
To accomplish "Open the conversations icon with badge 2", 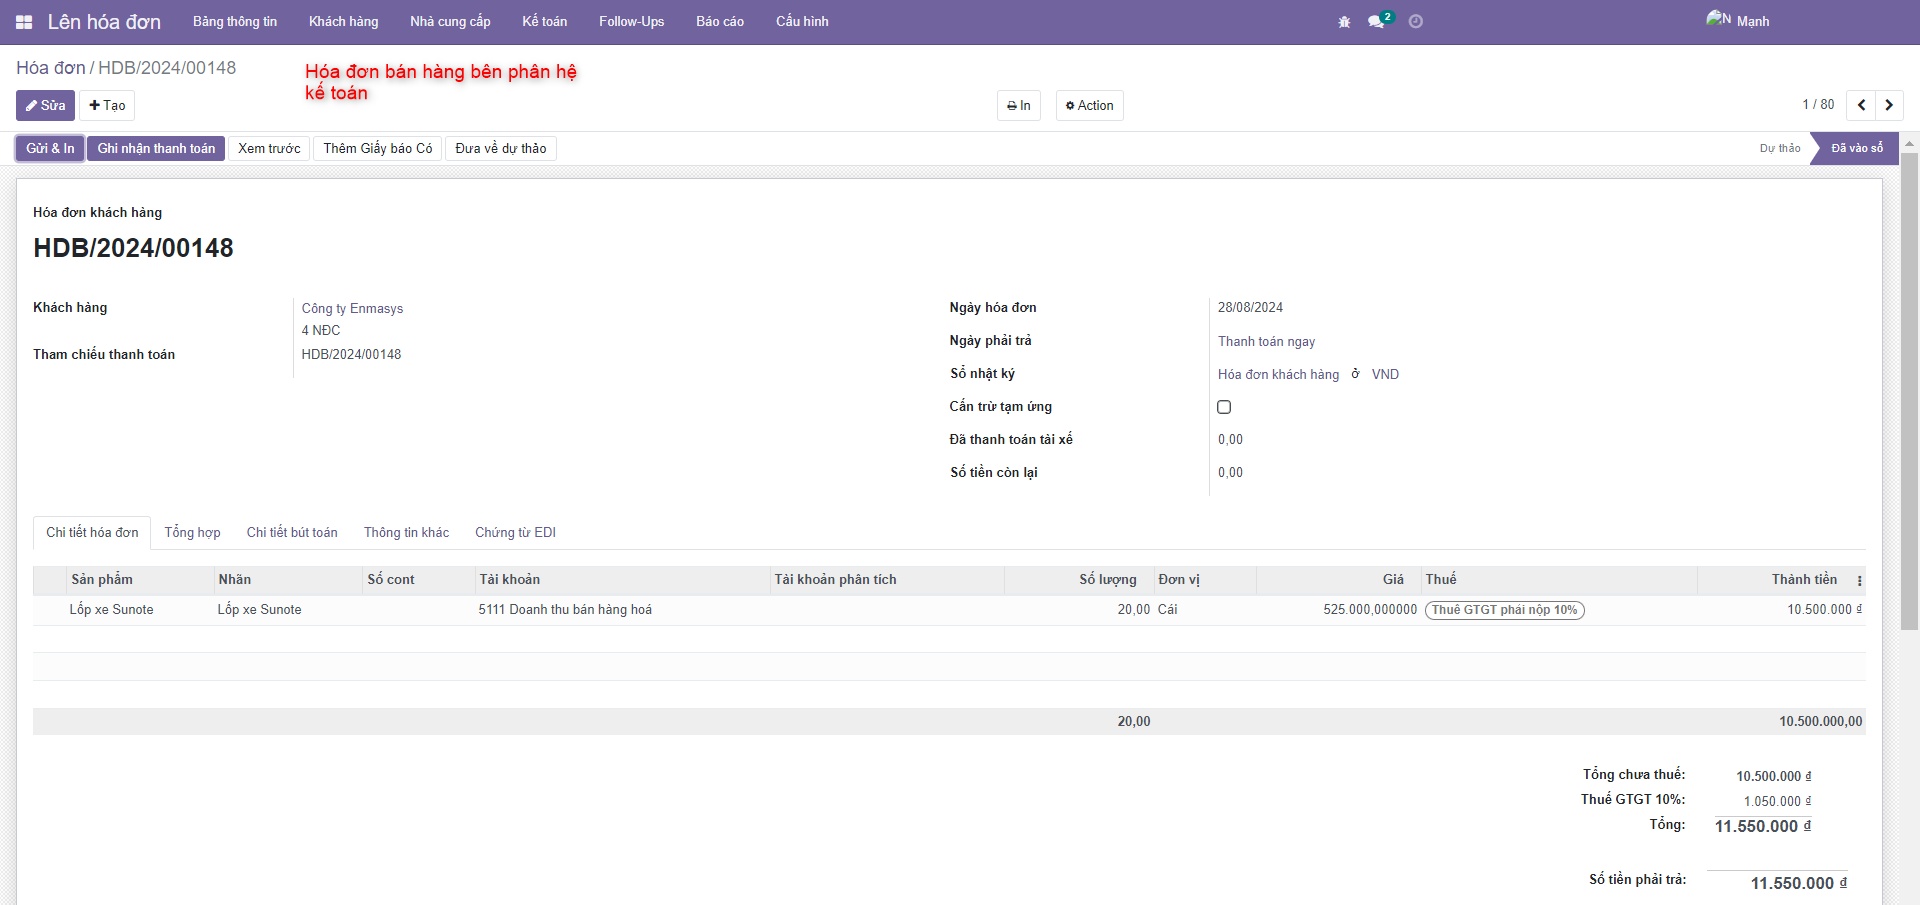I will pos(1377,22).
